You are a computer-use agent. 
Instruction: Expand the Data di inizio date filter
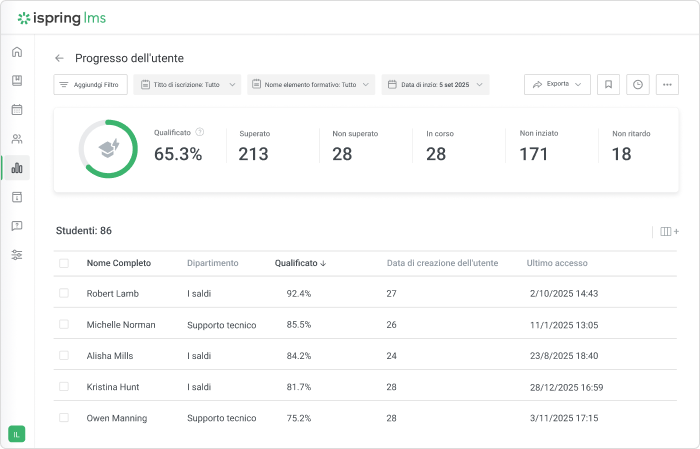[x=436, y=85]
